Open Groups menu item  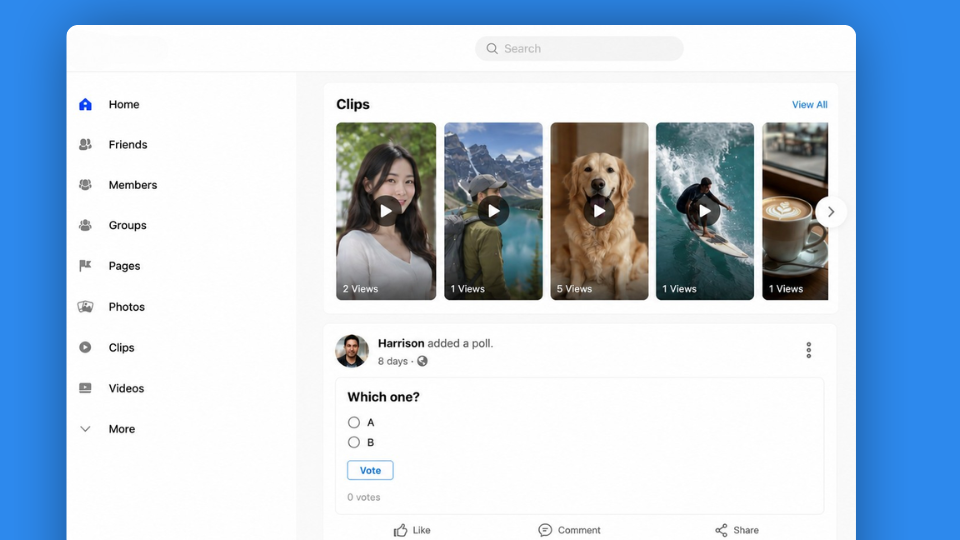(x=127, y=225)
